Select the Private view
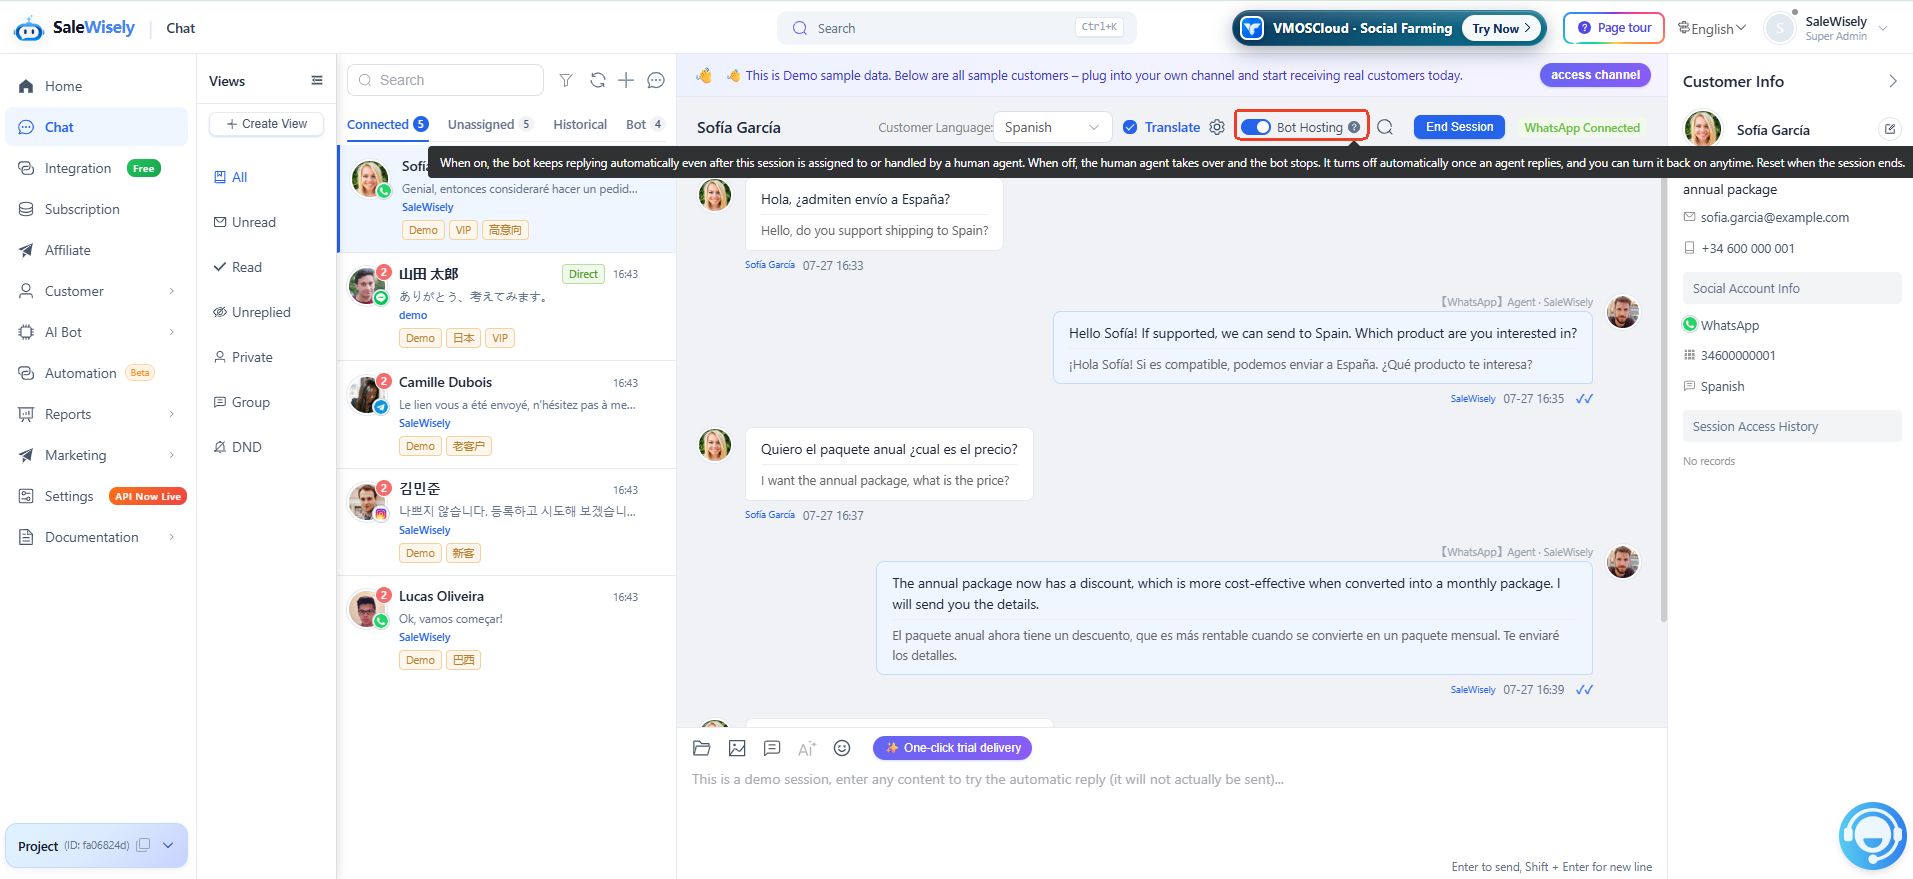 point(243,357)
